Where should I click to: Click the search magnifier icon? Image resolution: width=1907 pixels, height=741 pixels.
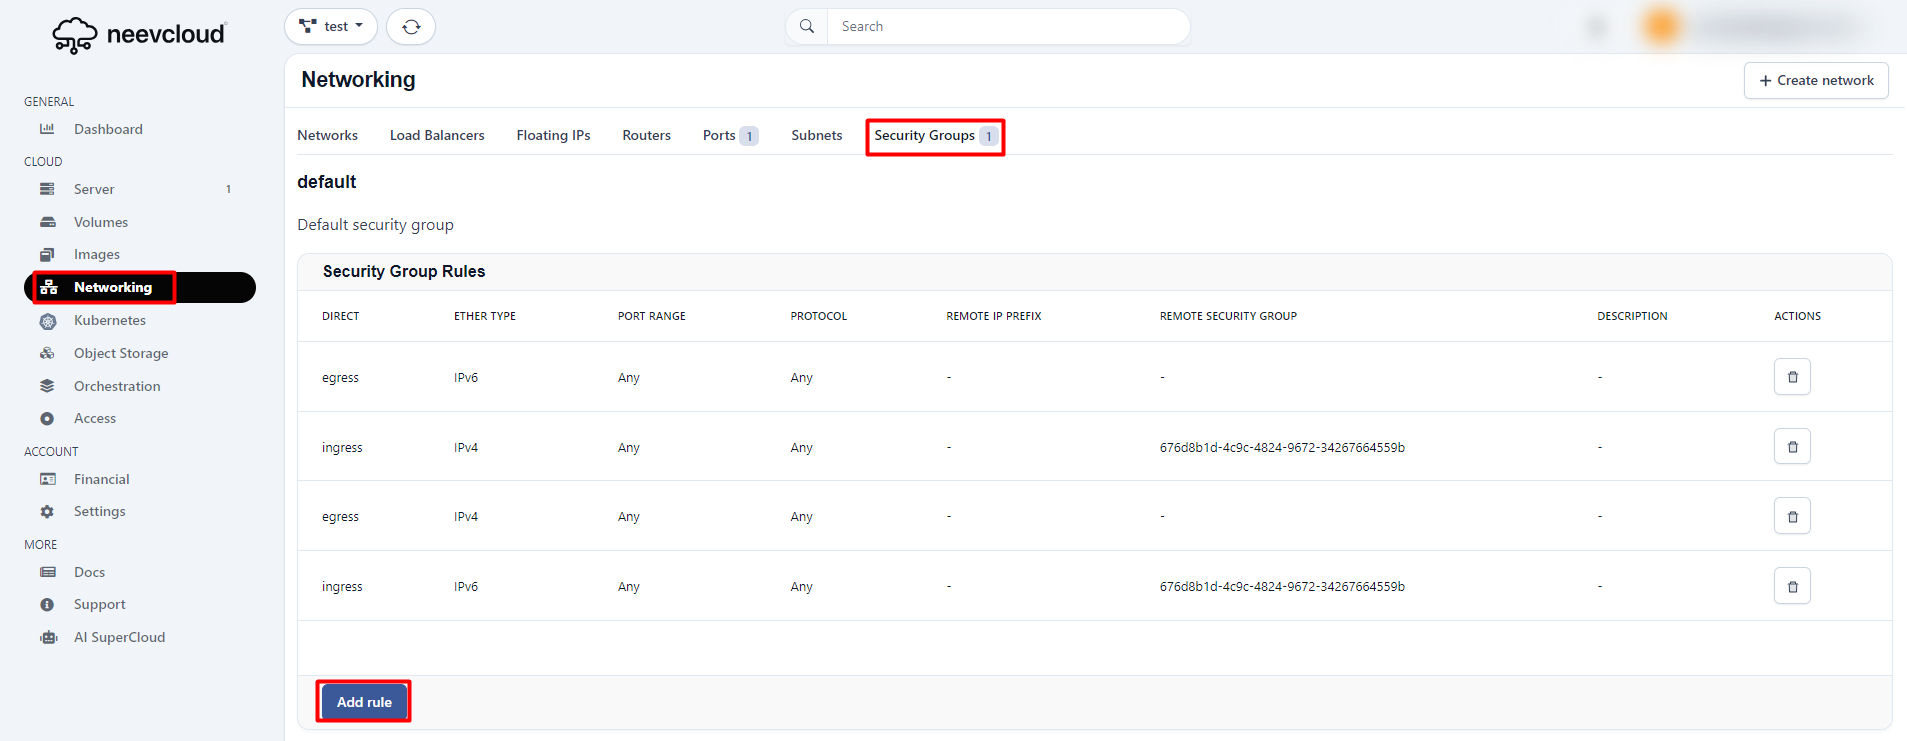tap(807, 27)
